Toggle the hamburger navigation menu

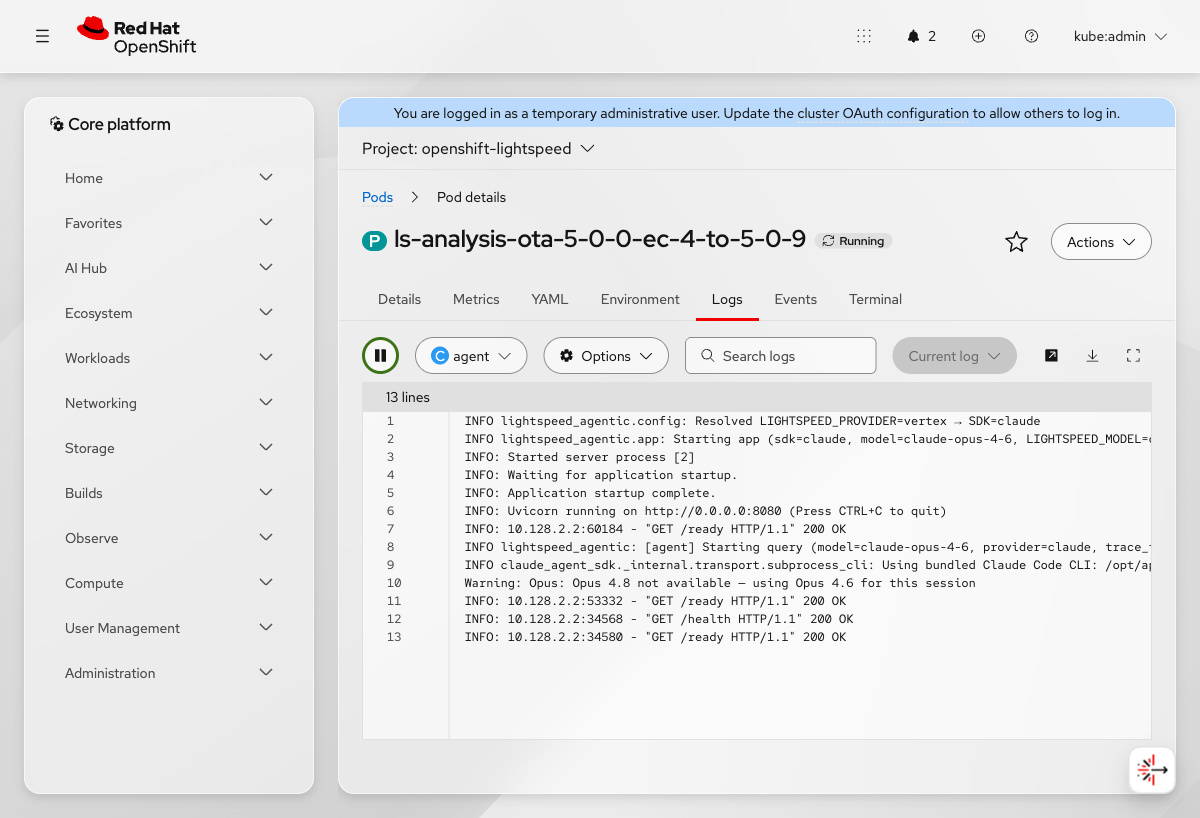42,36
